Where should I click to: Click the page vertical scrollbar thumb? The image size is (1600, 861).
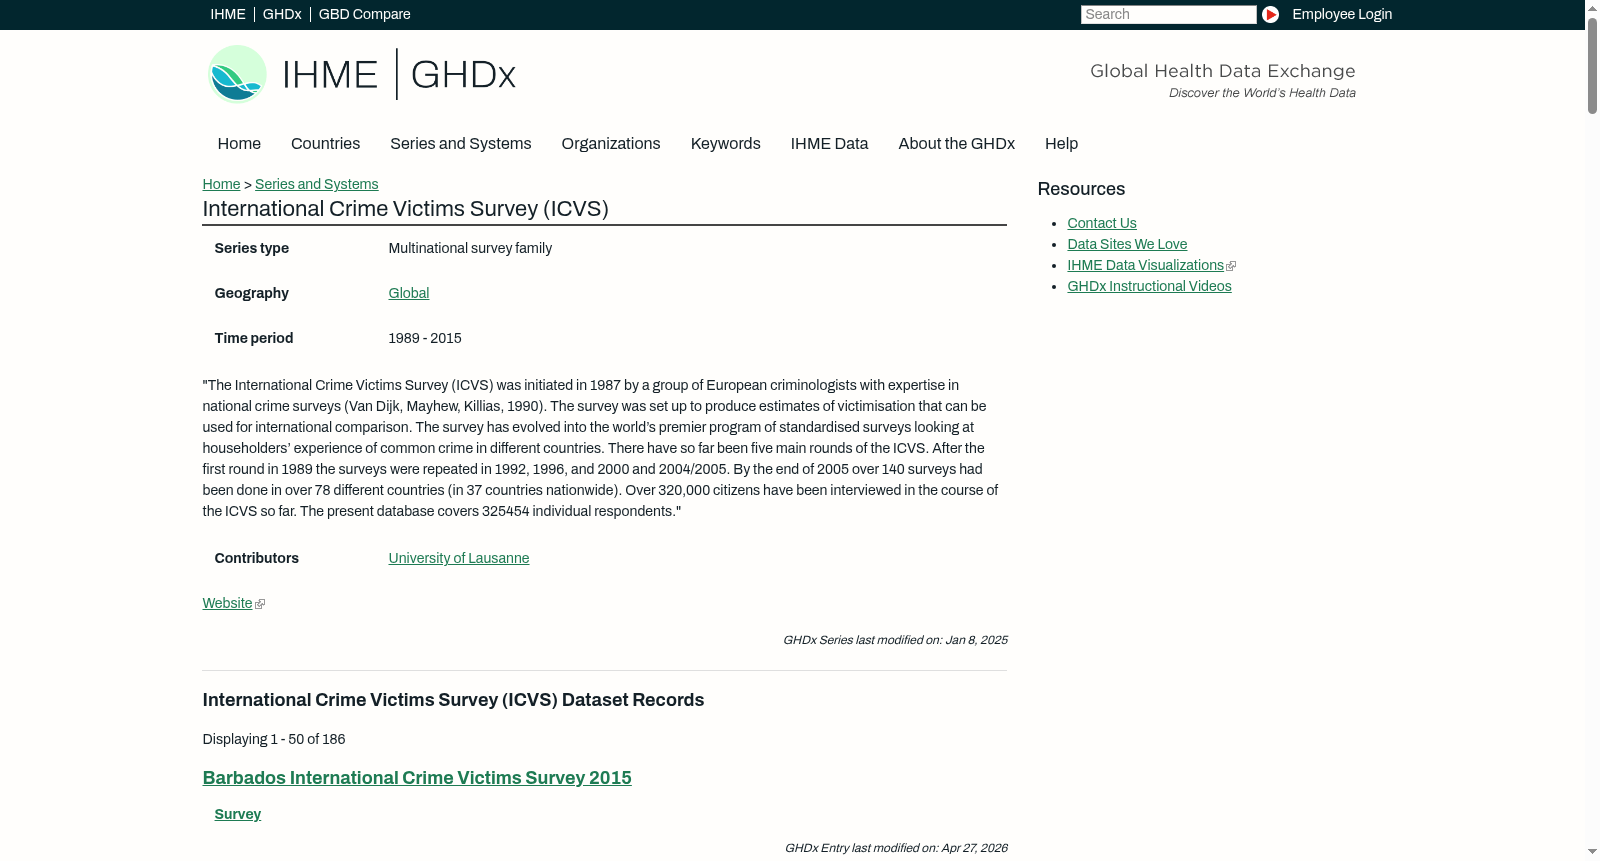[1592, 64]
